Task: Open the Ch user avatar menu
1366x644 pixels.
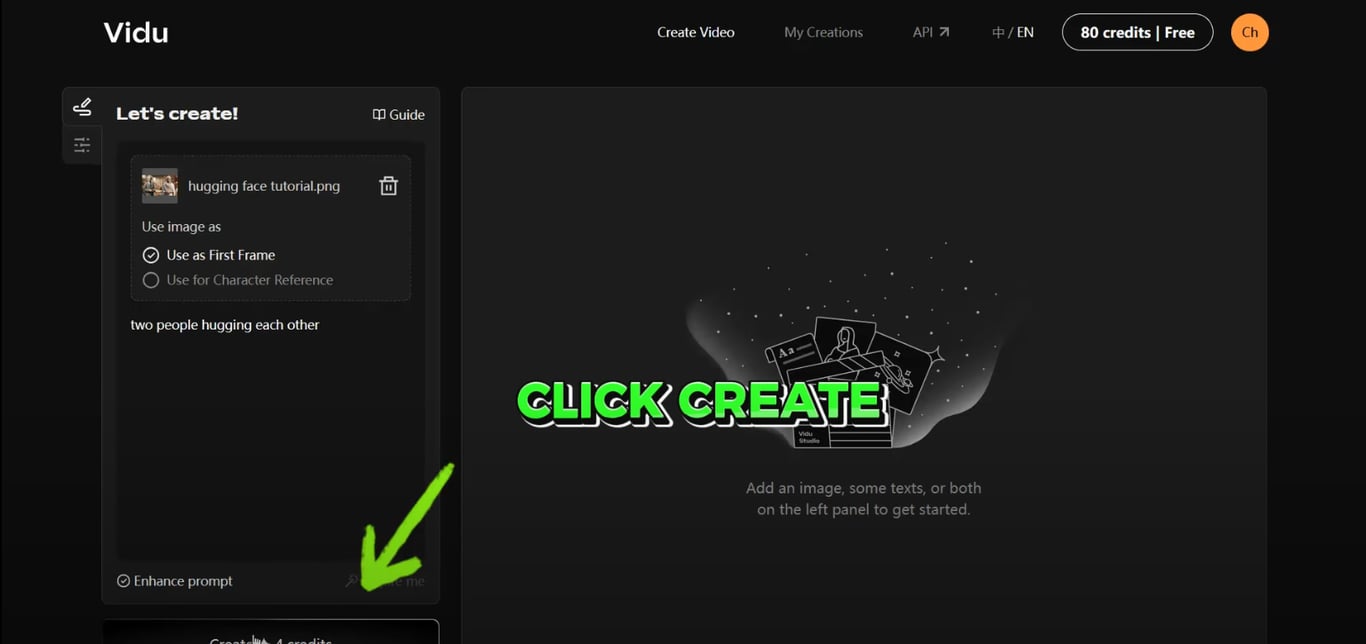Action: tap(1249, 32)
